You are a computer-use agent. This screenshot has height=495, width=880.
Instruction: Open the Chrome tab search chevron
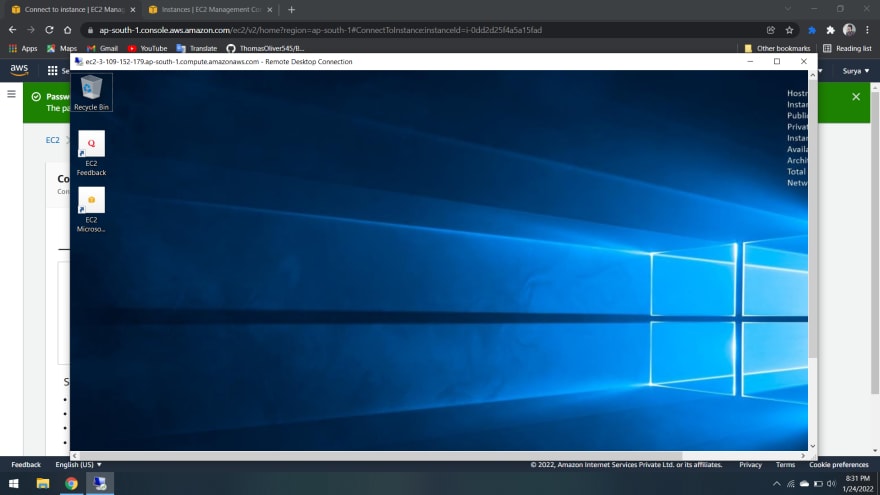[x=787, y=9]
